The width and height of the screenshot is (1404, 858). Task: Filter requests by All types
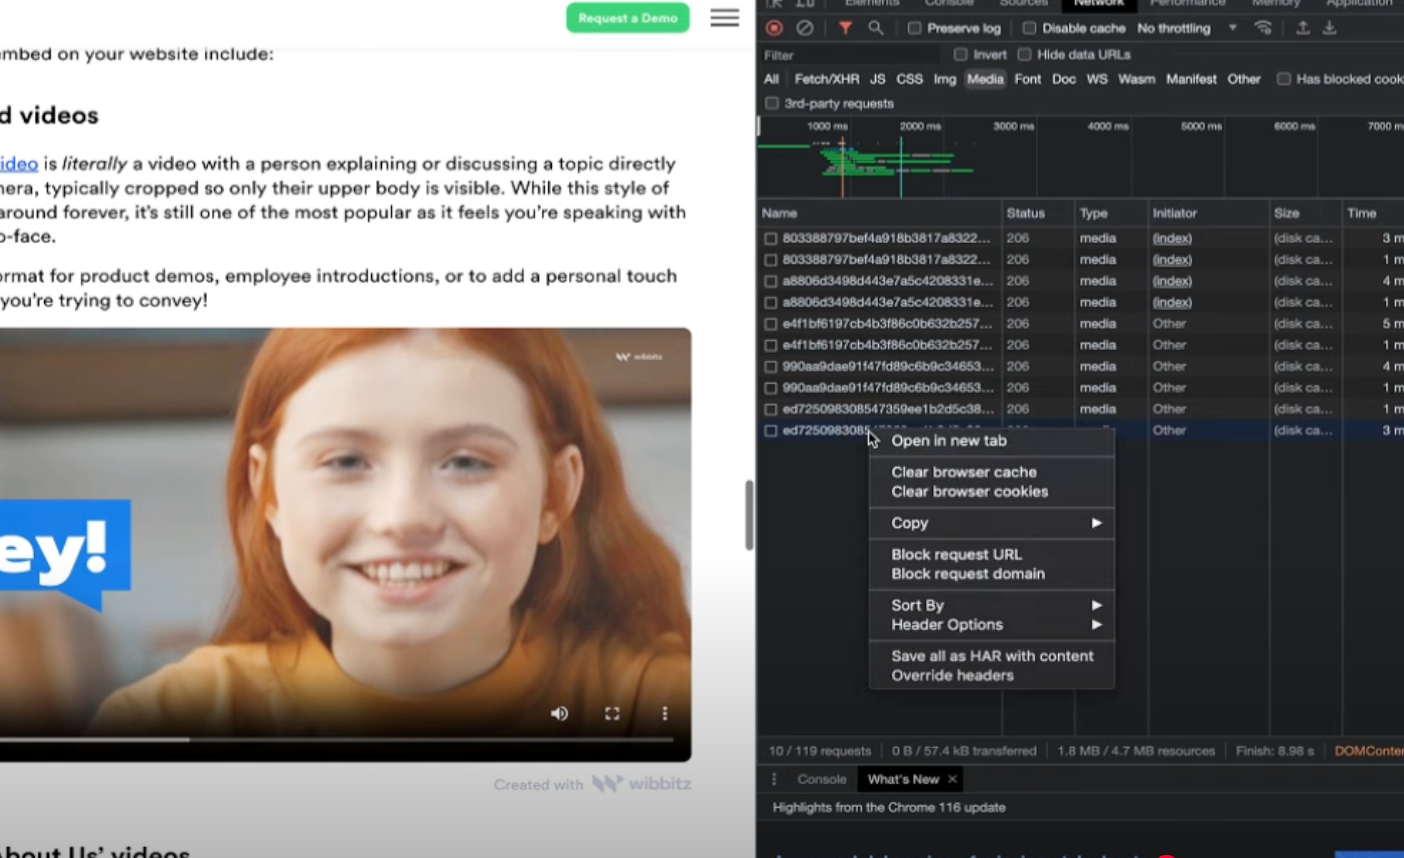[x=771, y=79]
